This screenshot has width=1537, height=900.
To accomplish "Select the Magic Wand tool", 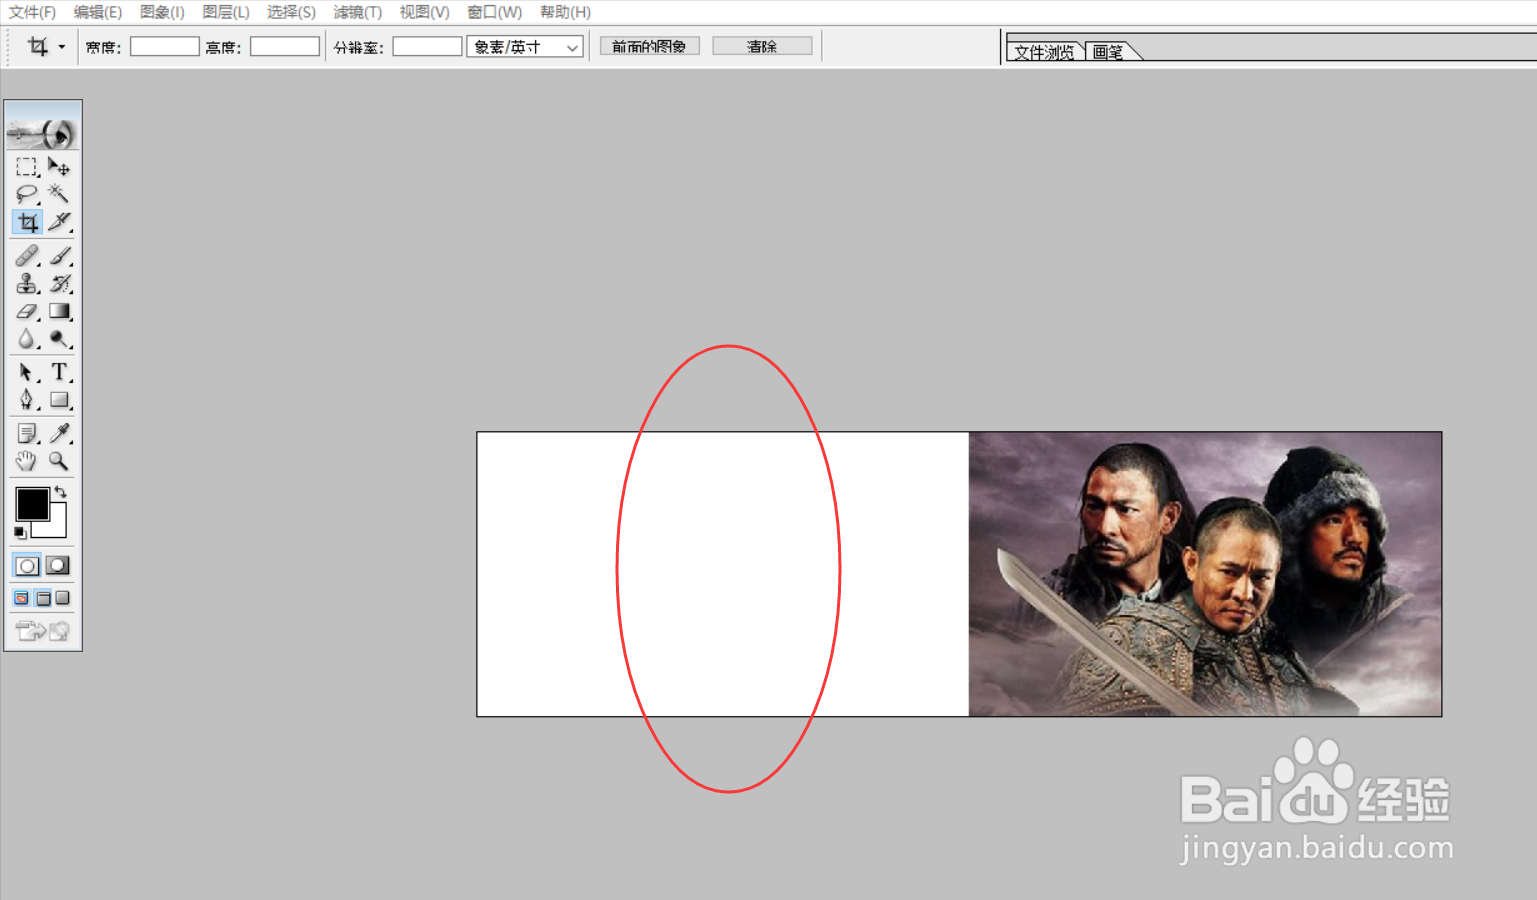I will 59,194.
